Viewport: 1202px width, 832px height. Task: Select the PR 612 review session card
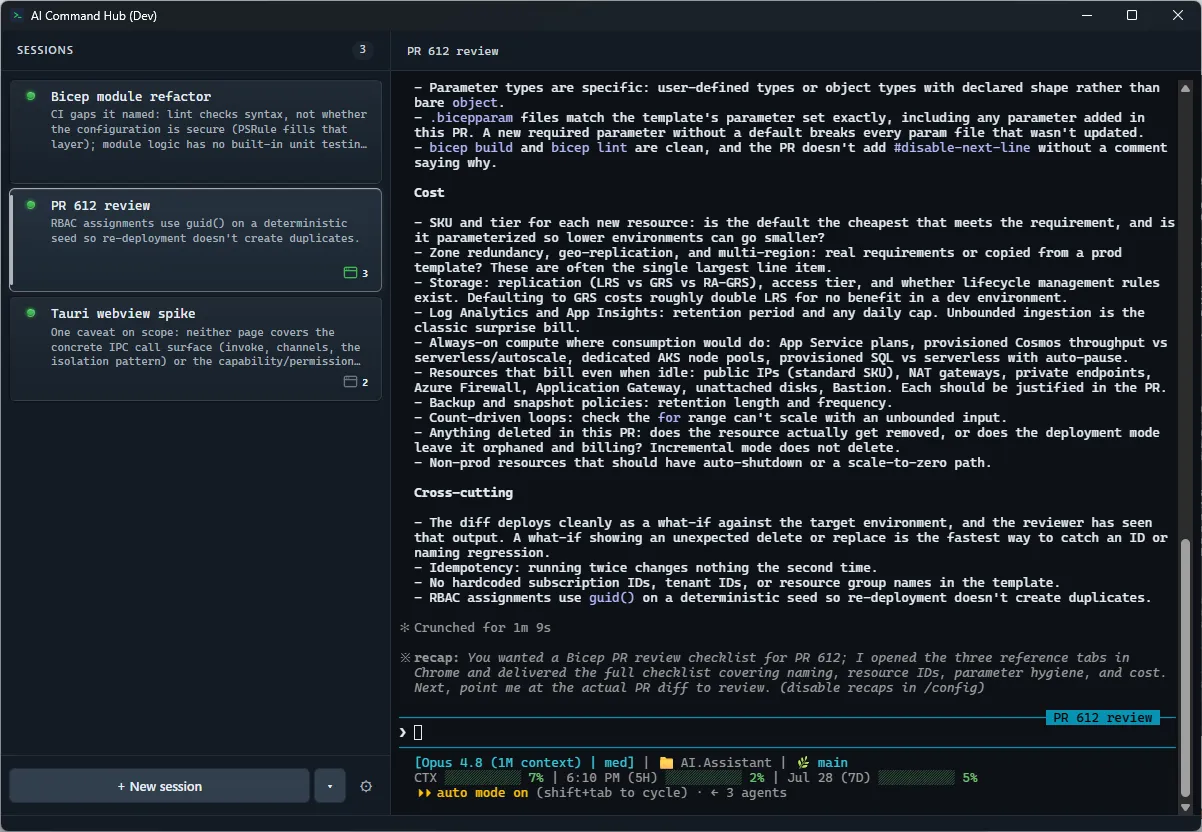[x=196, y=240]
